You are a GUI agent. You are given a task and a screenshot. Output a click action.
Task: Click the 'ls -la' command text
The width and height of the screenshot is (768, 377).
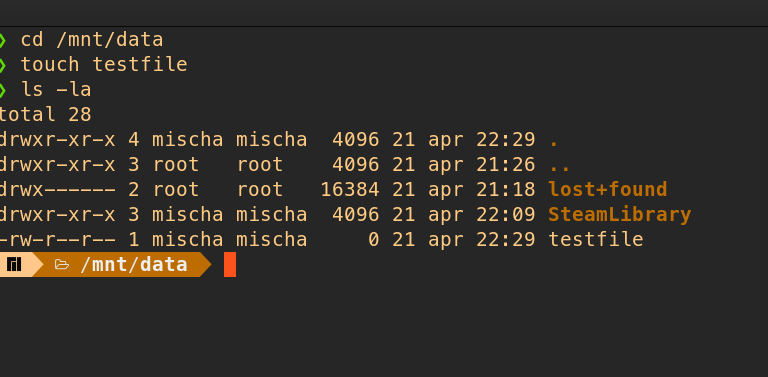pyautogui.click(x=56, y=90)
